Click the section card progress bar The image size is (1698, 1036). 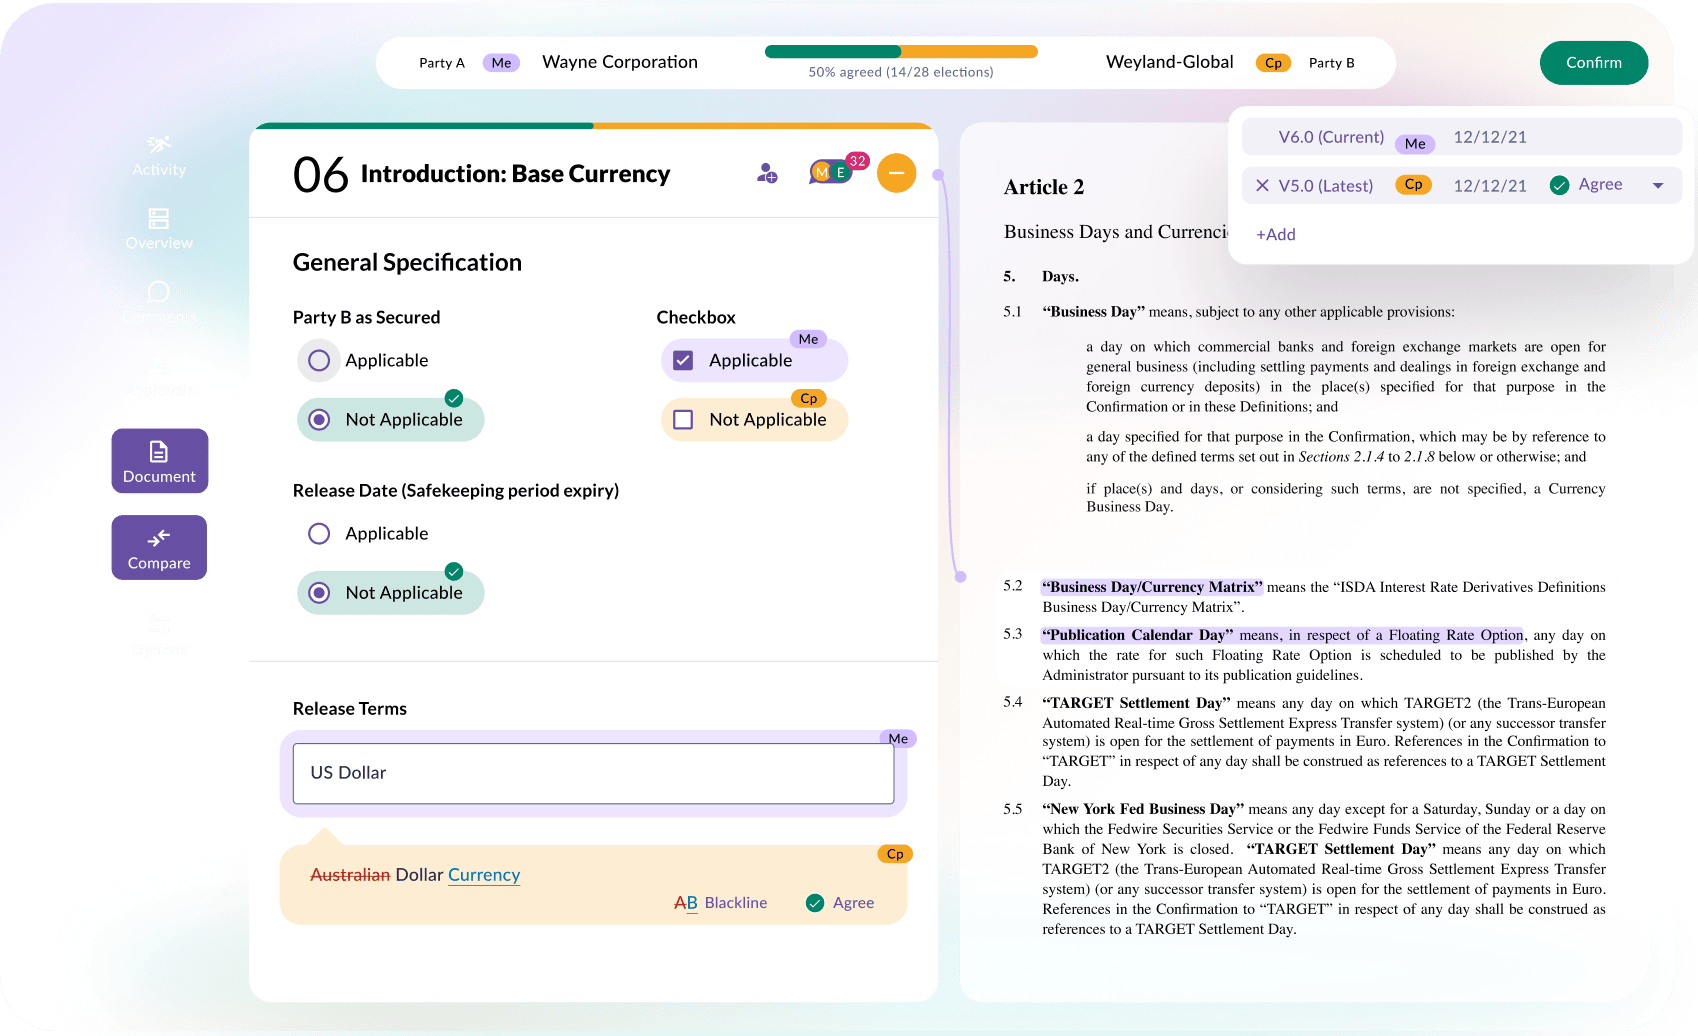(x=594, y=126)
